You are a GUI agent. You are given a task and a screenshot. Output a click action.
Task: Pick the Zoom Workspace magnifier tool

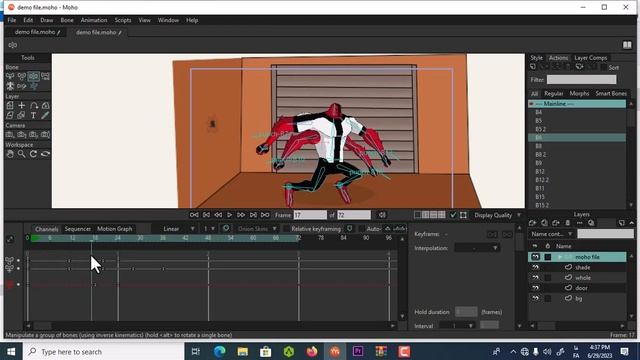(x=22, y=154)
